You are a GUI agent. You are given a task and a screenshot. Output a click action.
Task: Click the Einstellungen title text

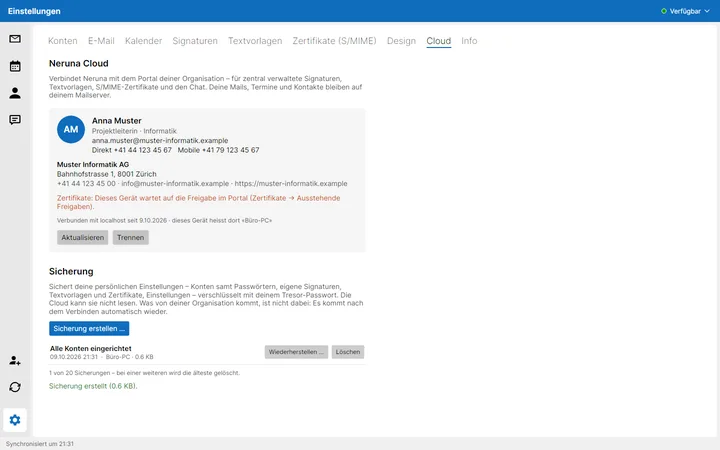tap(34, 11)
